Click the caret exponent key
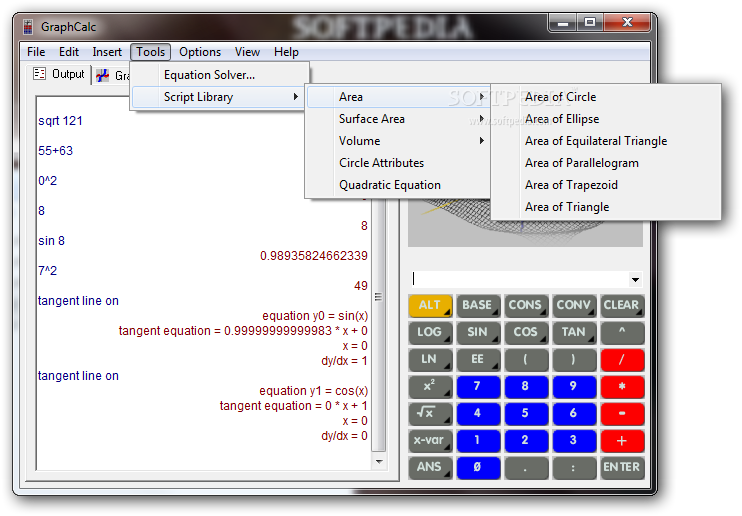Viewport: 742px width, 516px height. pyautogui.click(x=622, y=332)
